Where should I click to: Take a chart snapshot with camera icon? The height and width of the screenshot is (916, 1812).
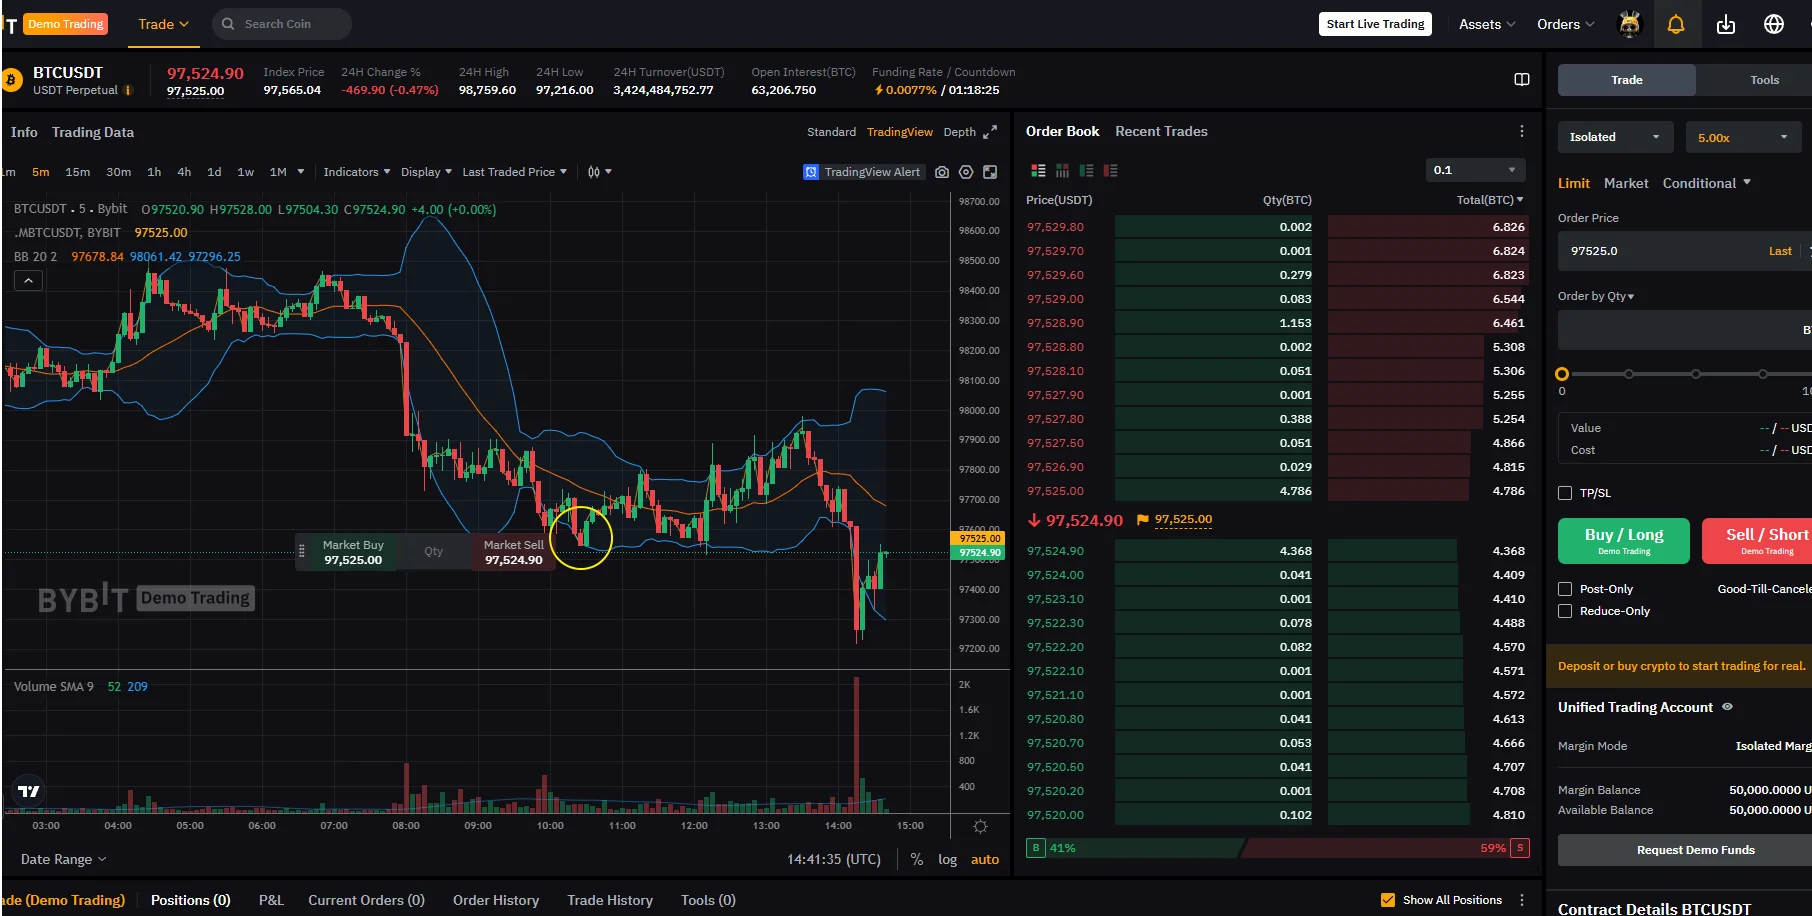pos(942,172)
